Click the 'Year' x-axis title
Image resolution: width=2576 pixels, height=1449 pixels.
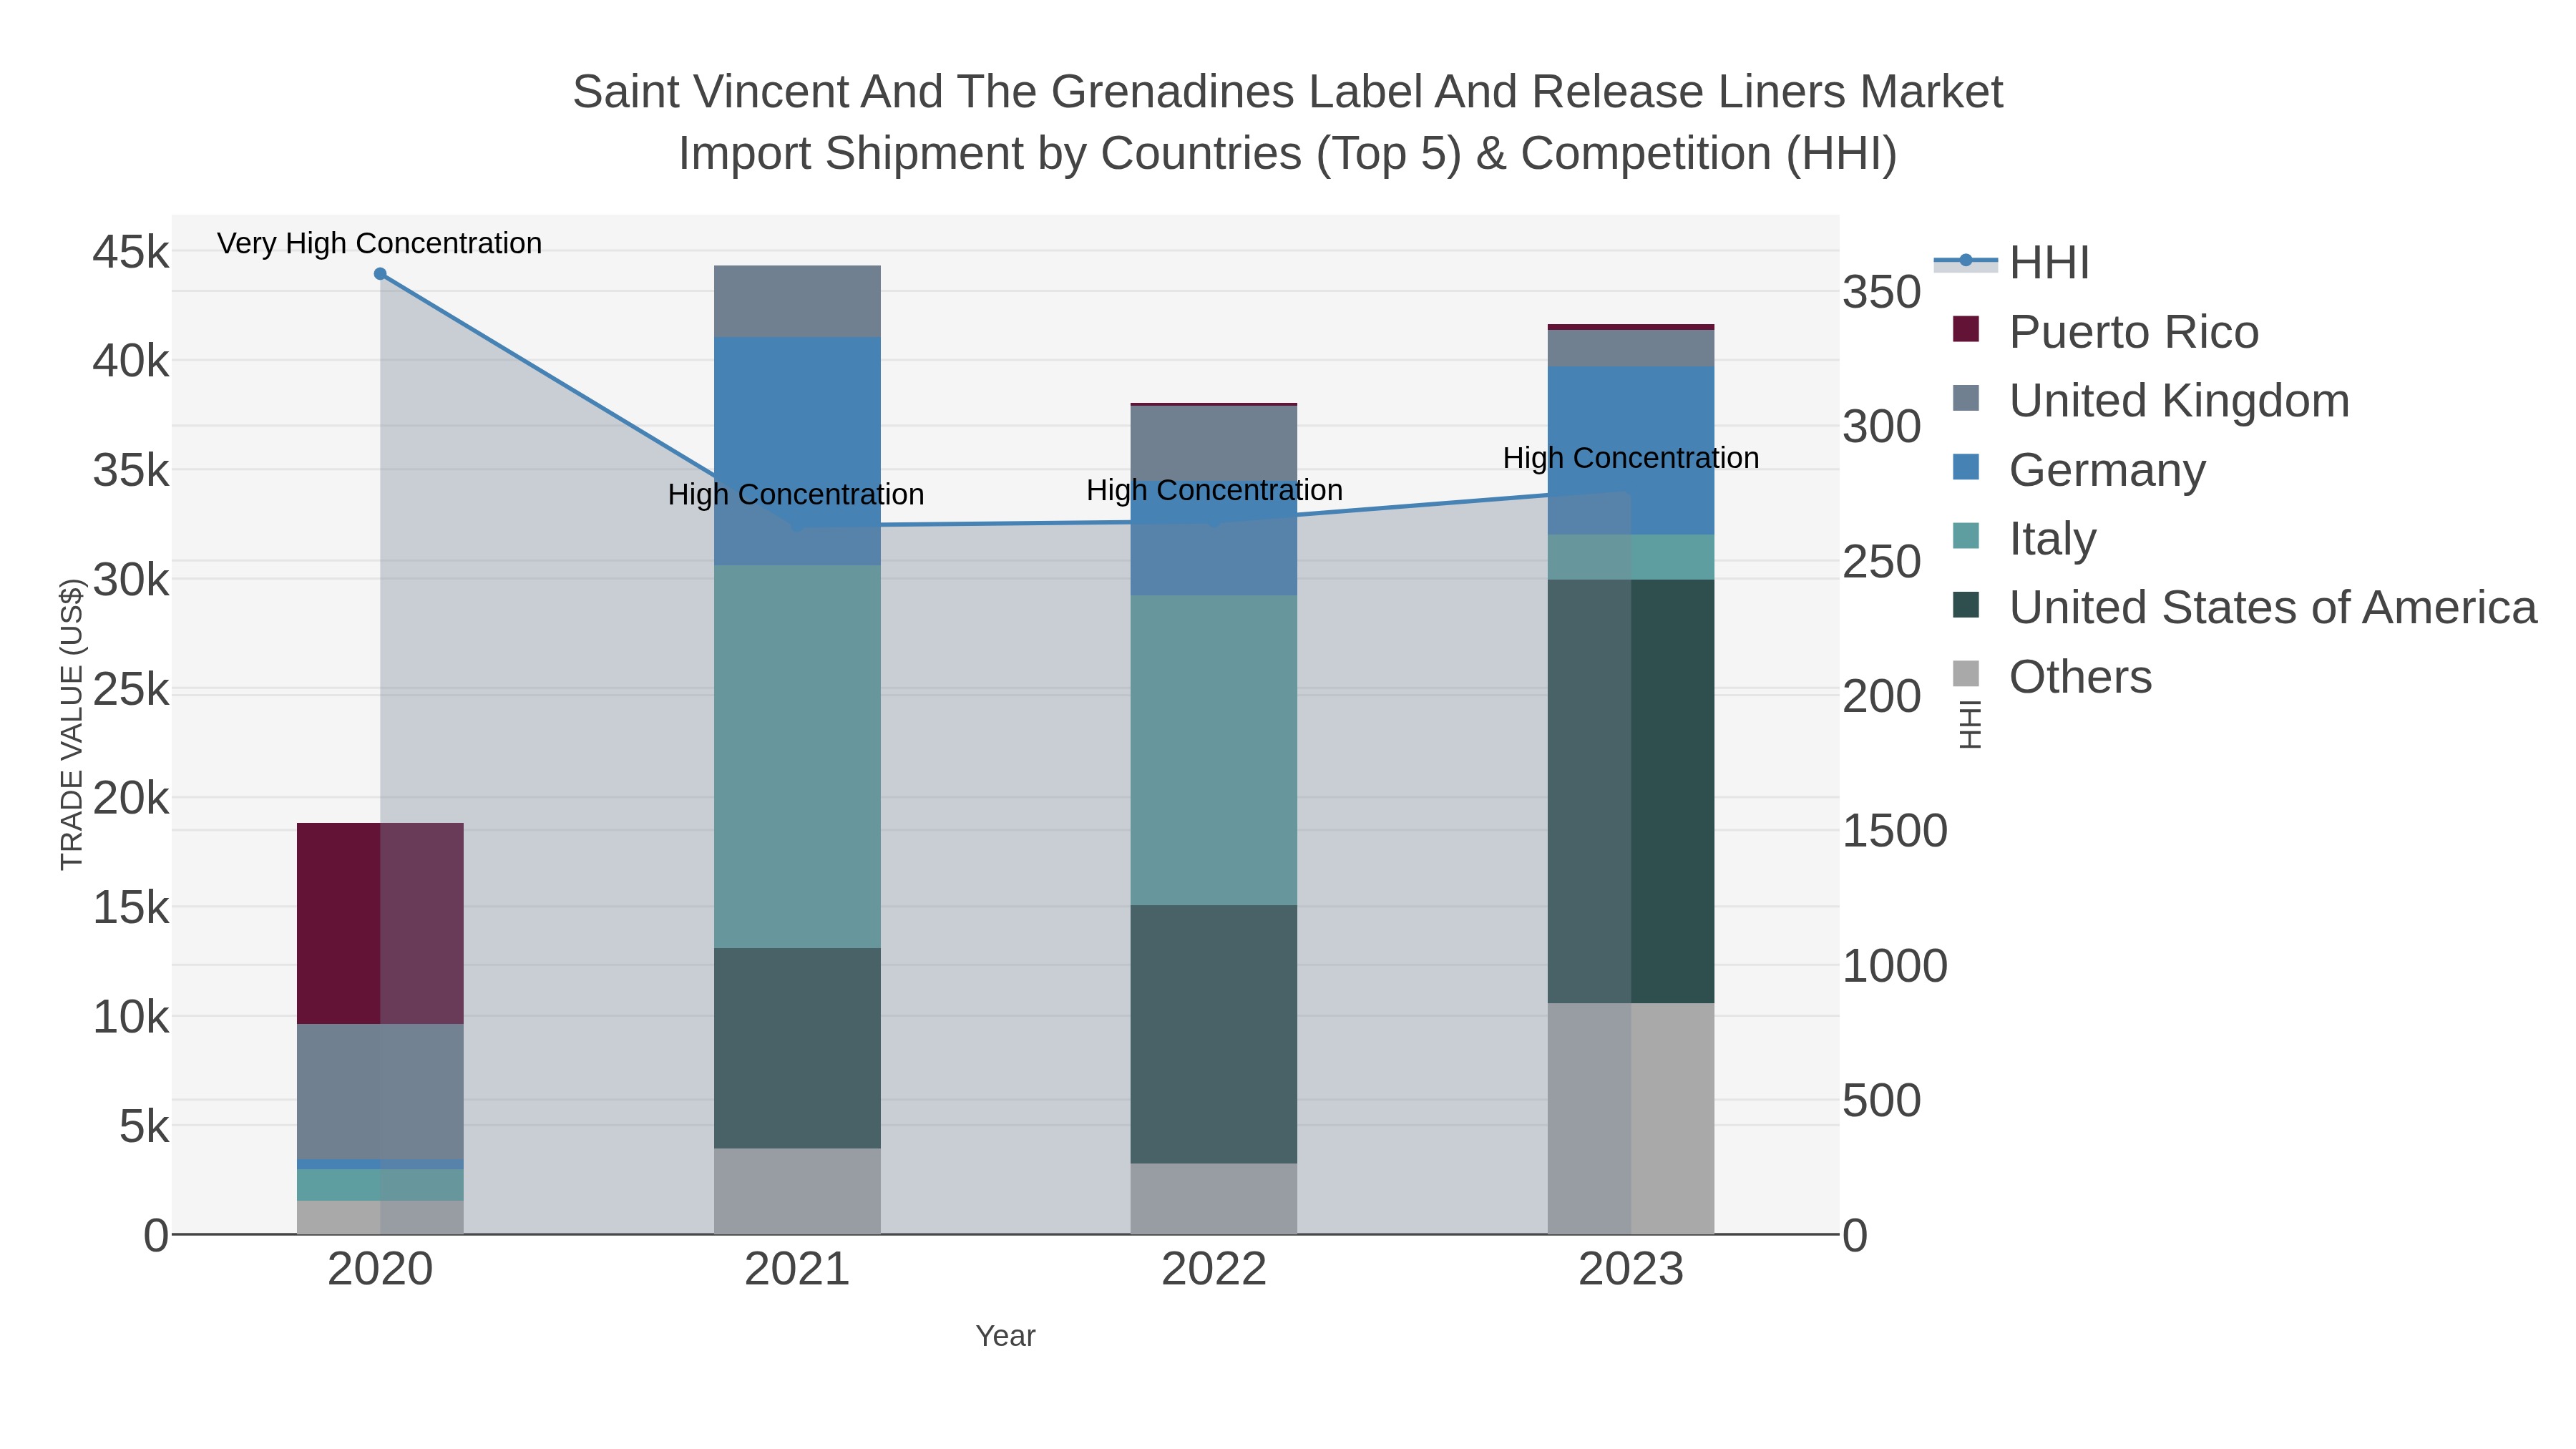click(x=1005, y=1336)
